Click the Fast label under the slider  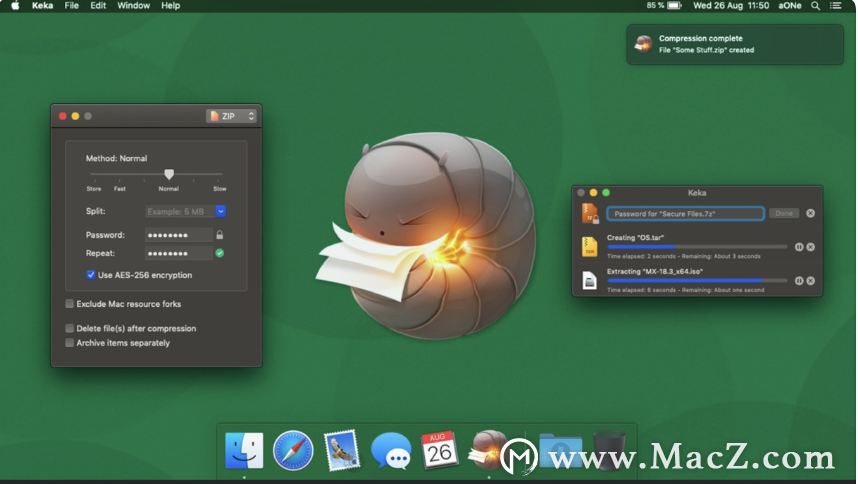[x=119, y=189]
